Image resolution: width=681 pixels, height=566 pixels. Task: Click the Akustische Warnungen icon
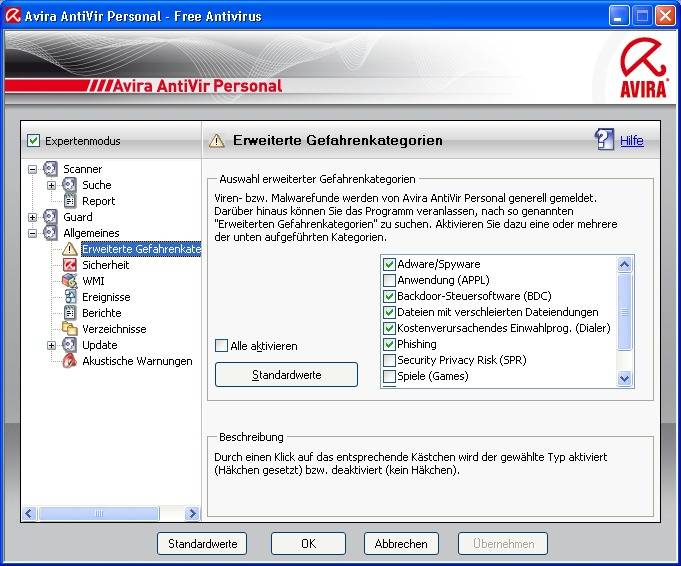pyautogui.click(x=69, y=361)
